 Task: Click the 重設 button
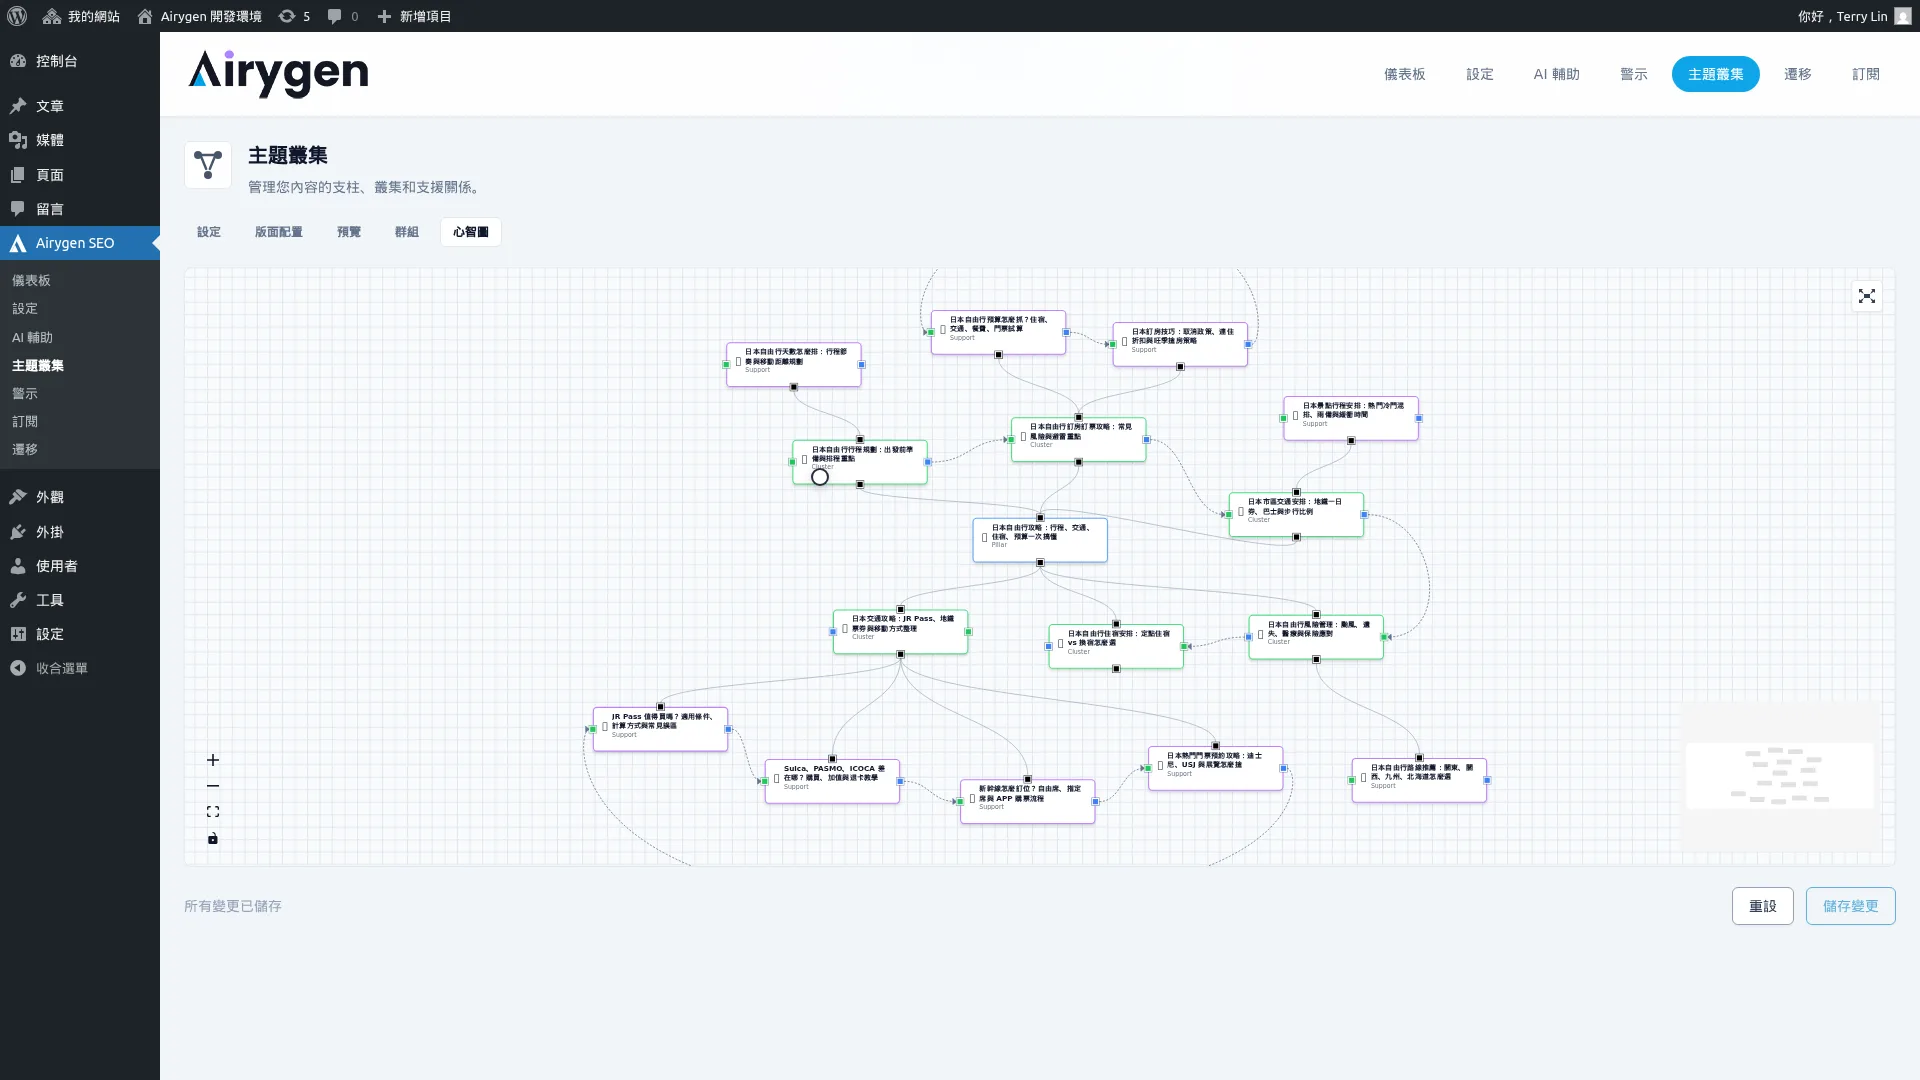(x=1762, y=906)
